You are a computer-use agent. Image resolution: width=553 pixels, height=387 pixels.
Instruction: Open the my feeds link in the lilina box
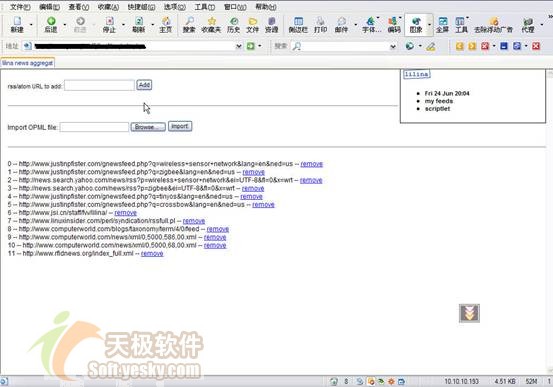click(439, 101)
